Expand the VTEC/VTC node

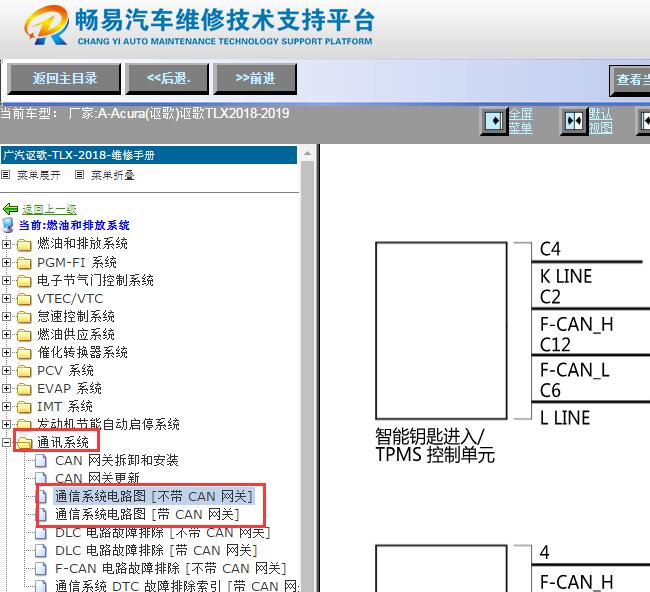(6, 298)
